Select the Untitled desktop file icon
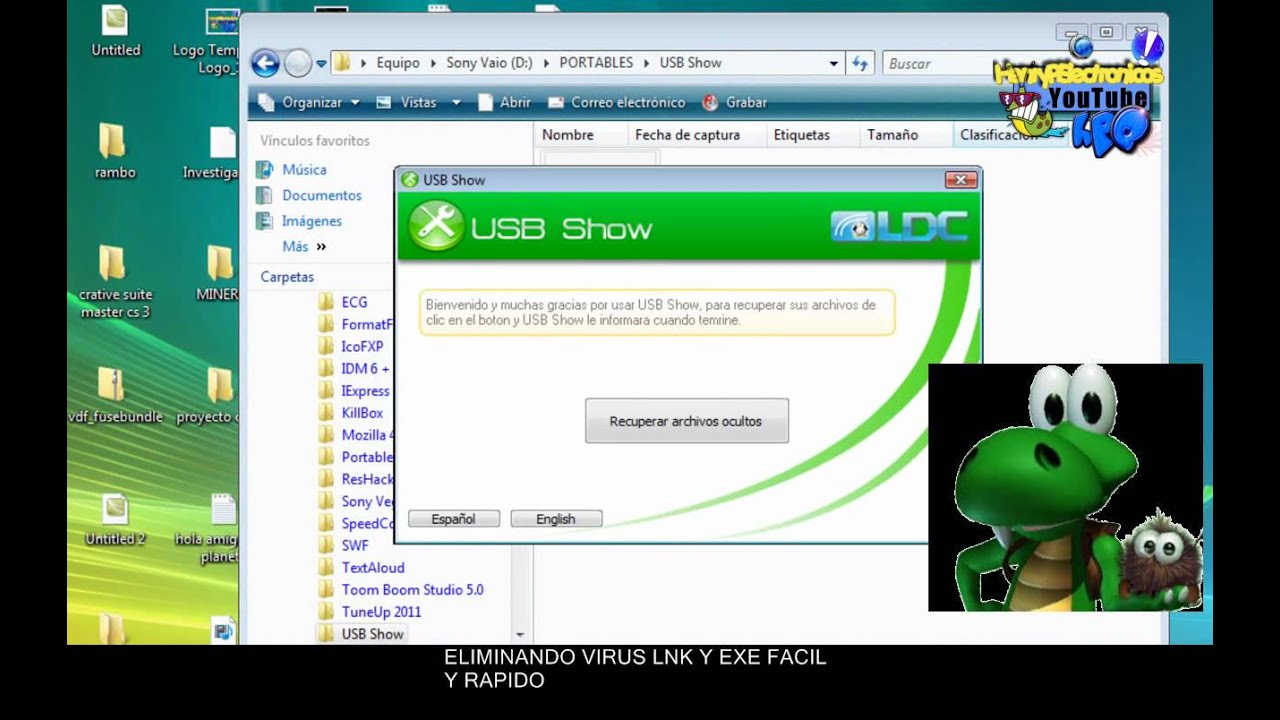This screenshot has width=1280, height=720. click(x=115, y=30)
